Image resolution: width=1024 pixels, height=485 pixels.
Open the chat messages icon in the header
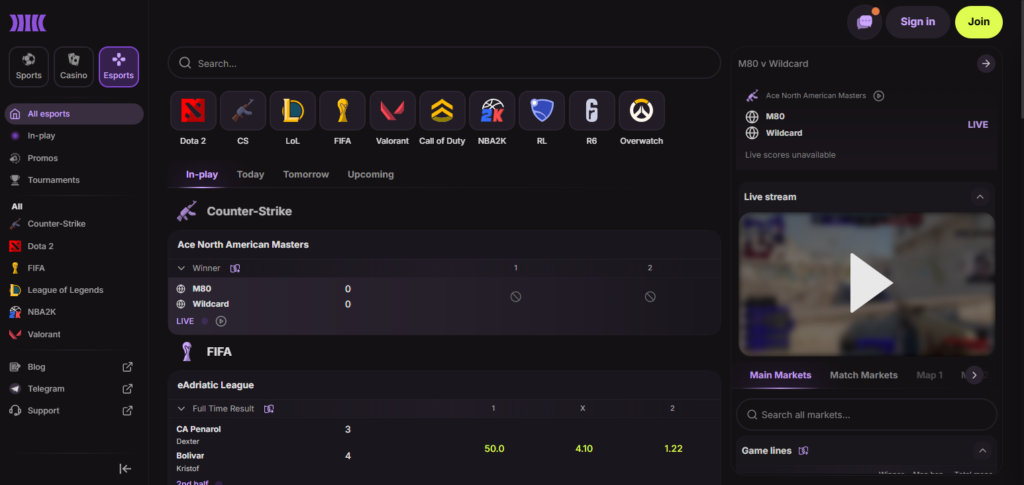864,22
